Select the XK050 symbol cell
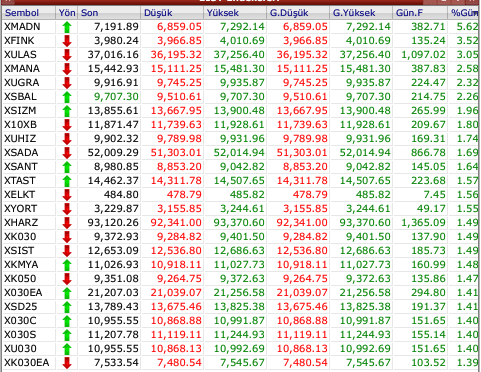 point(29,279)
